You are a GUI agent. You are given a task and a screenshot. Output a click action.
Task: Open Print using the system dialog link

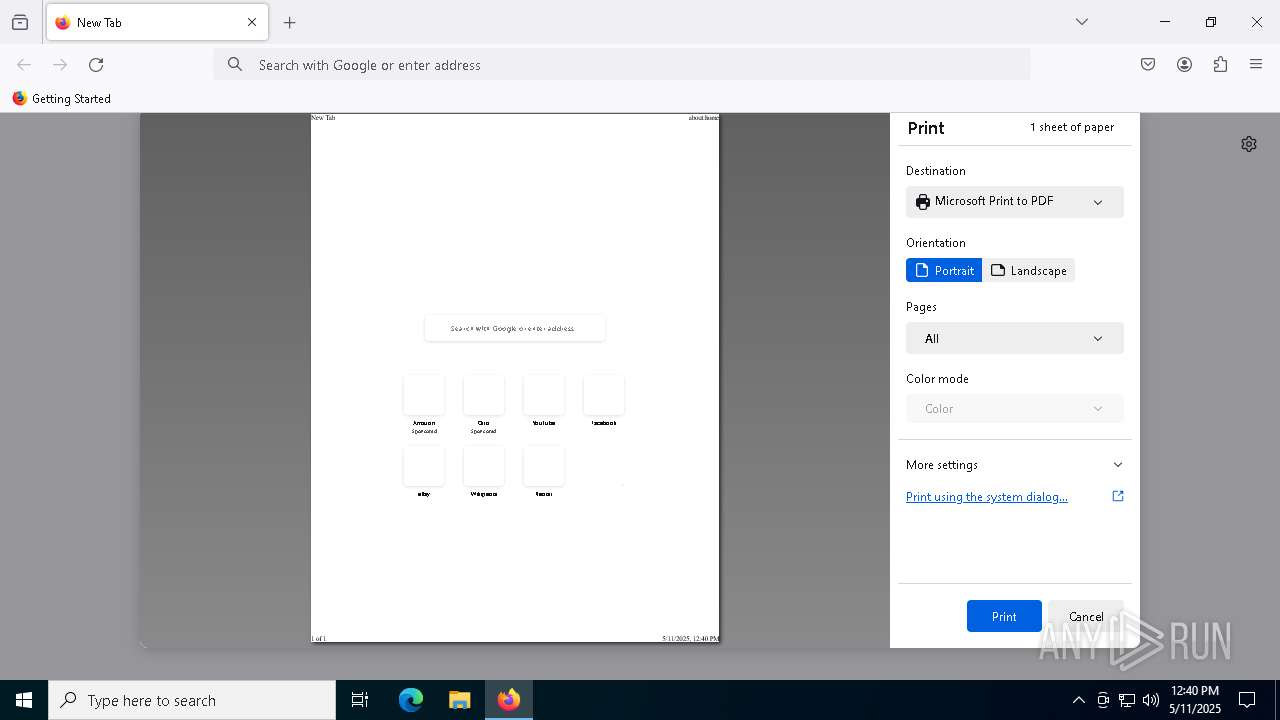click(986, 497)
